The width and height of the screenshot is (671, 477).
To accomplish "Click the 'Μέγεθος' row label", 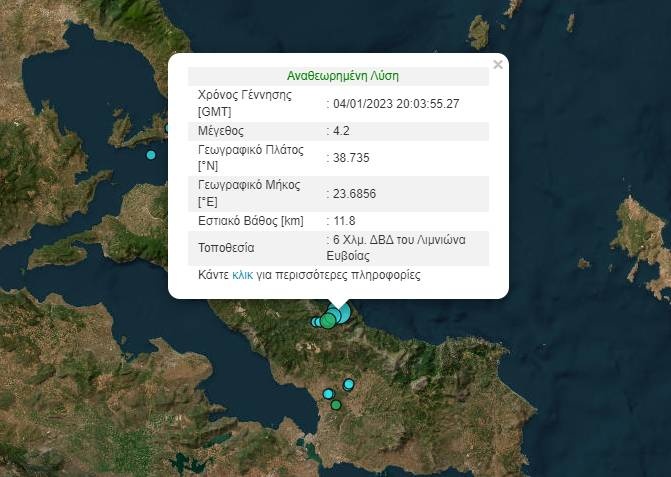I will click(221, 131).
